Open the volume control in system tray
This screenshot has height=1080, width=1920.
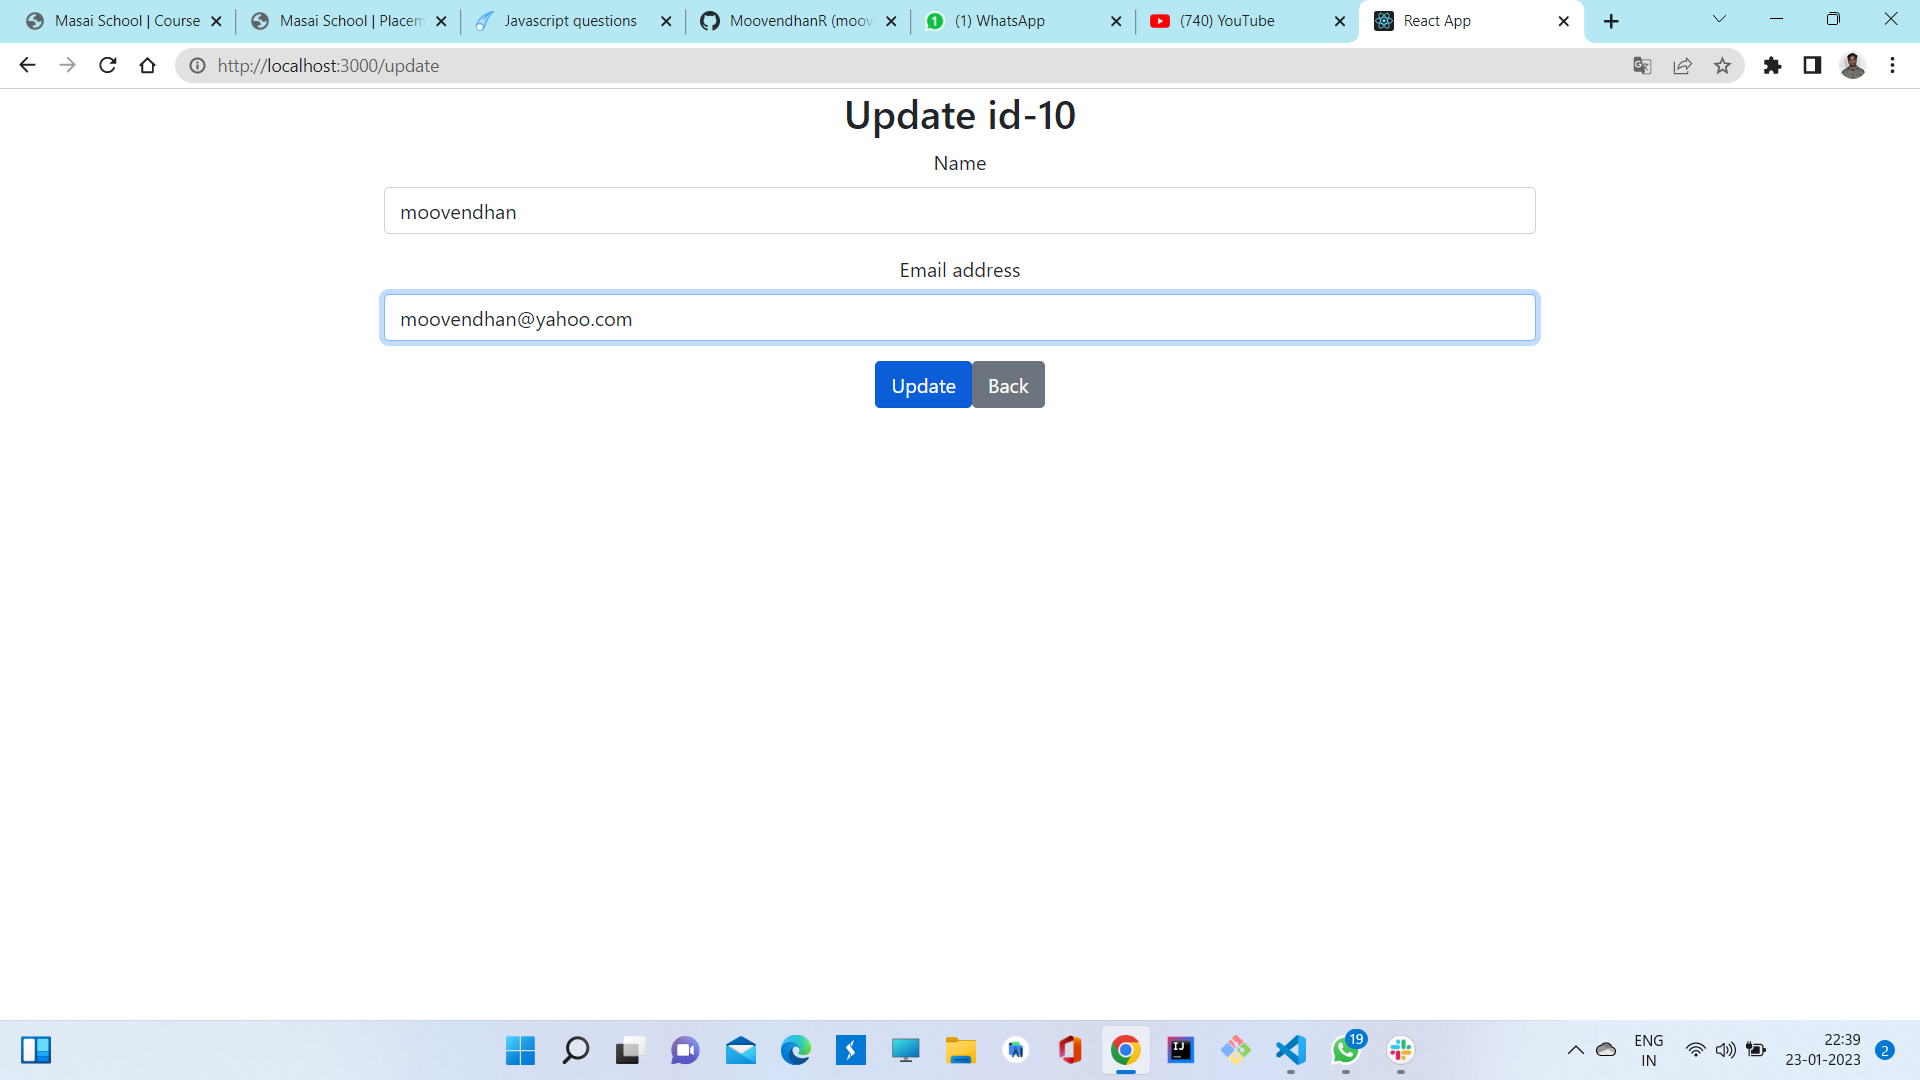1725,1050
